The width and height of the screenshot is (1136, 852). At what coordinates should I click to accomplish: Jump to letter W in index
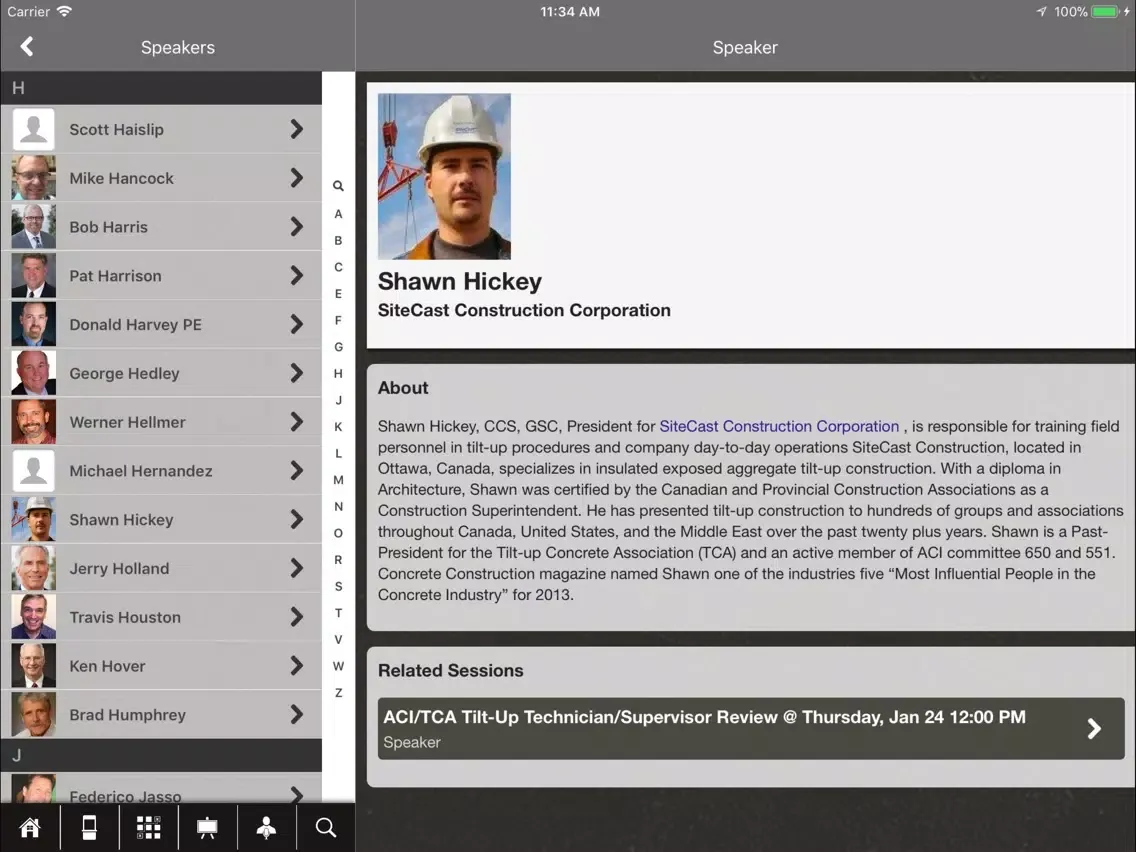click(x=338, y=666)
